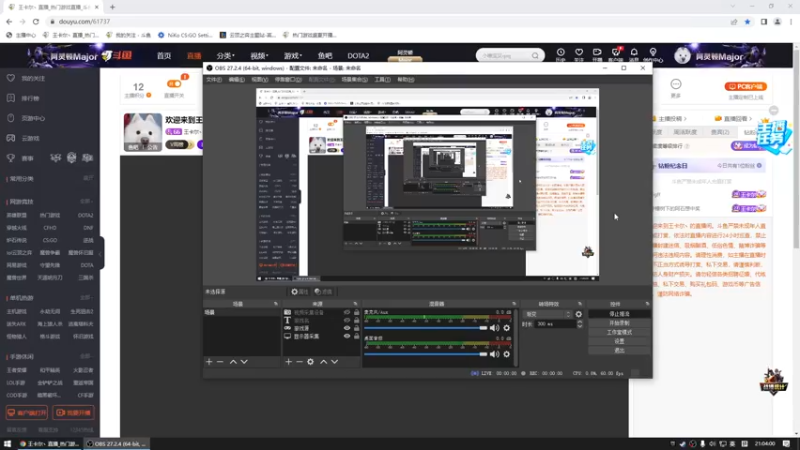Click the 我要开播 button in sidebar

coord(73,413)
